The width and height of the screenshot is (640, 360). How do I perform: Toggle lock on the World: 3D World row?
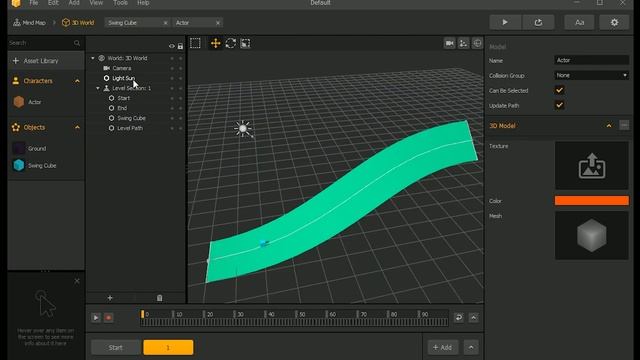(180, 58)
